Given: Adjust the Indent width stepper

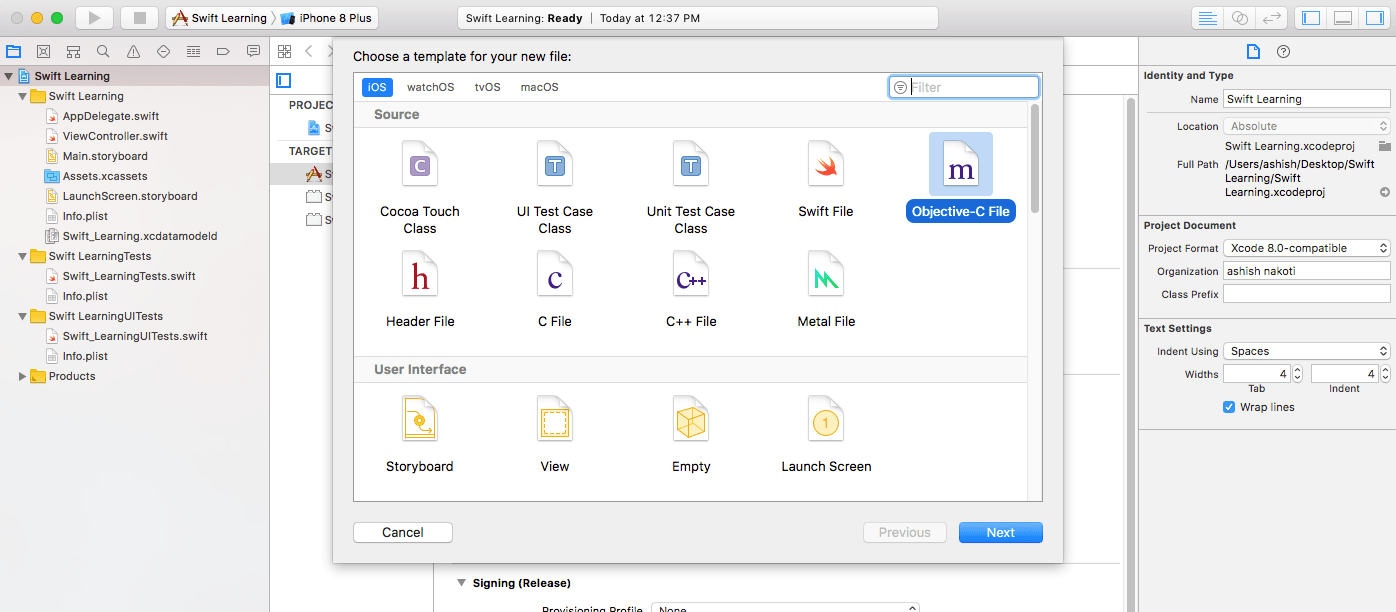Looking at the screenshot, I should point(1385,374).
